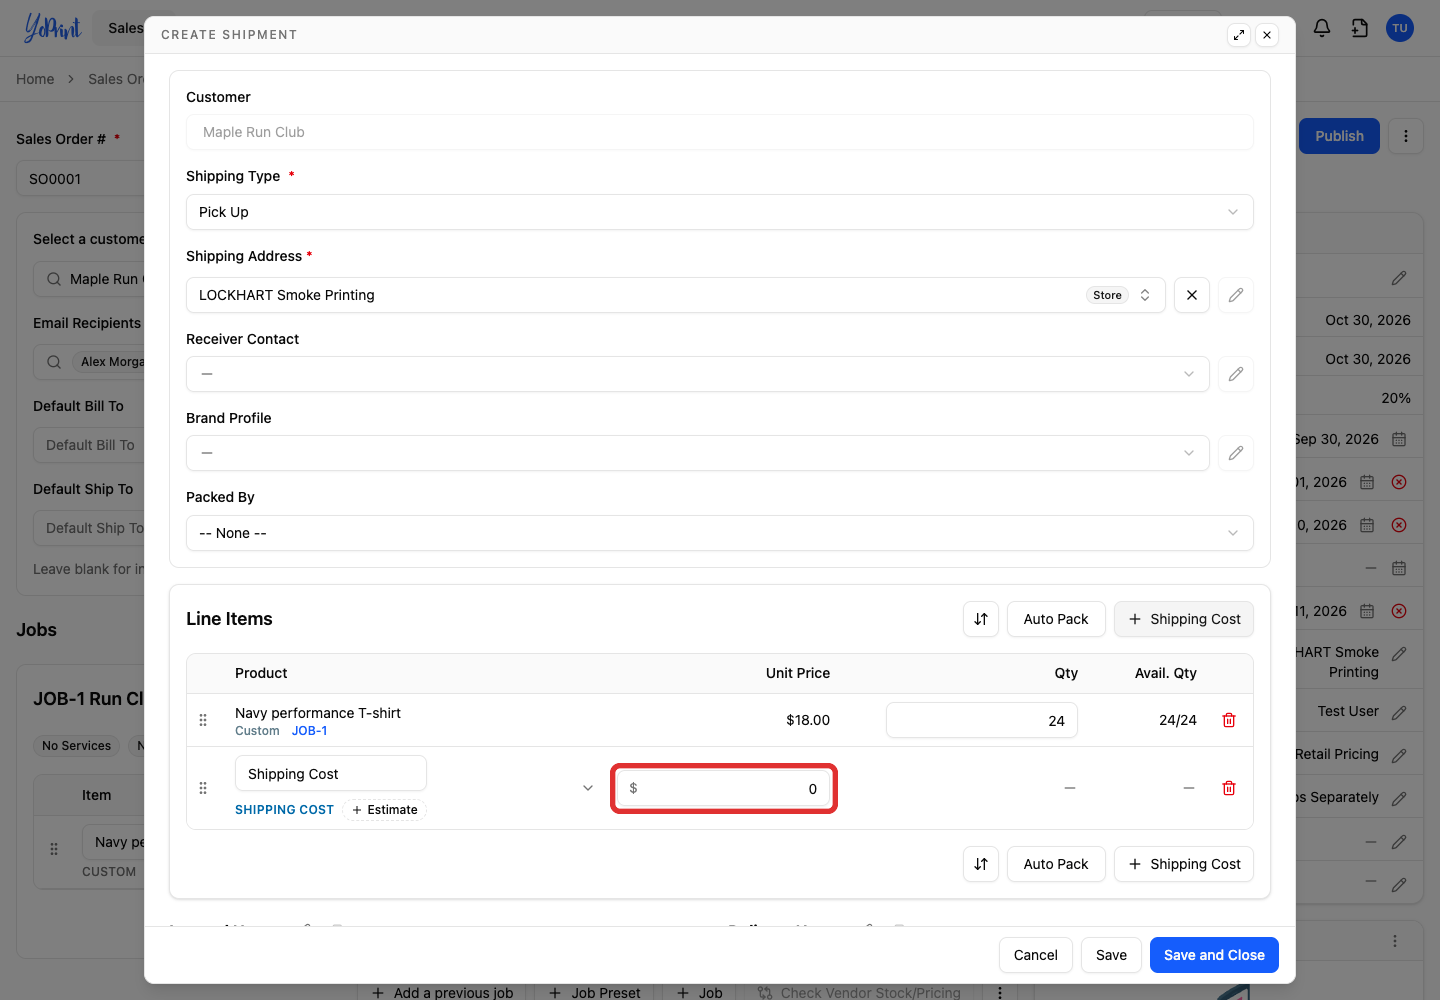The image size is (1440, 1000).
Task: Click the Customer field showing Maple Run Club
Action: tap(720, 132)
